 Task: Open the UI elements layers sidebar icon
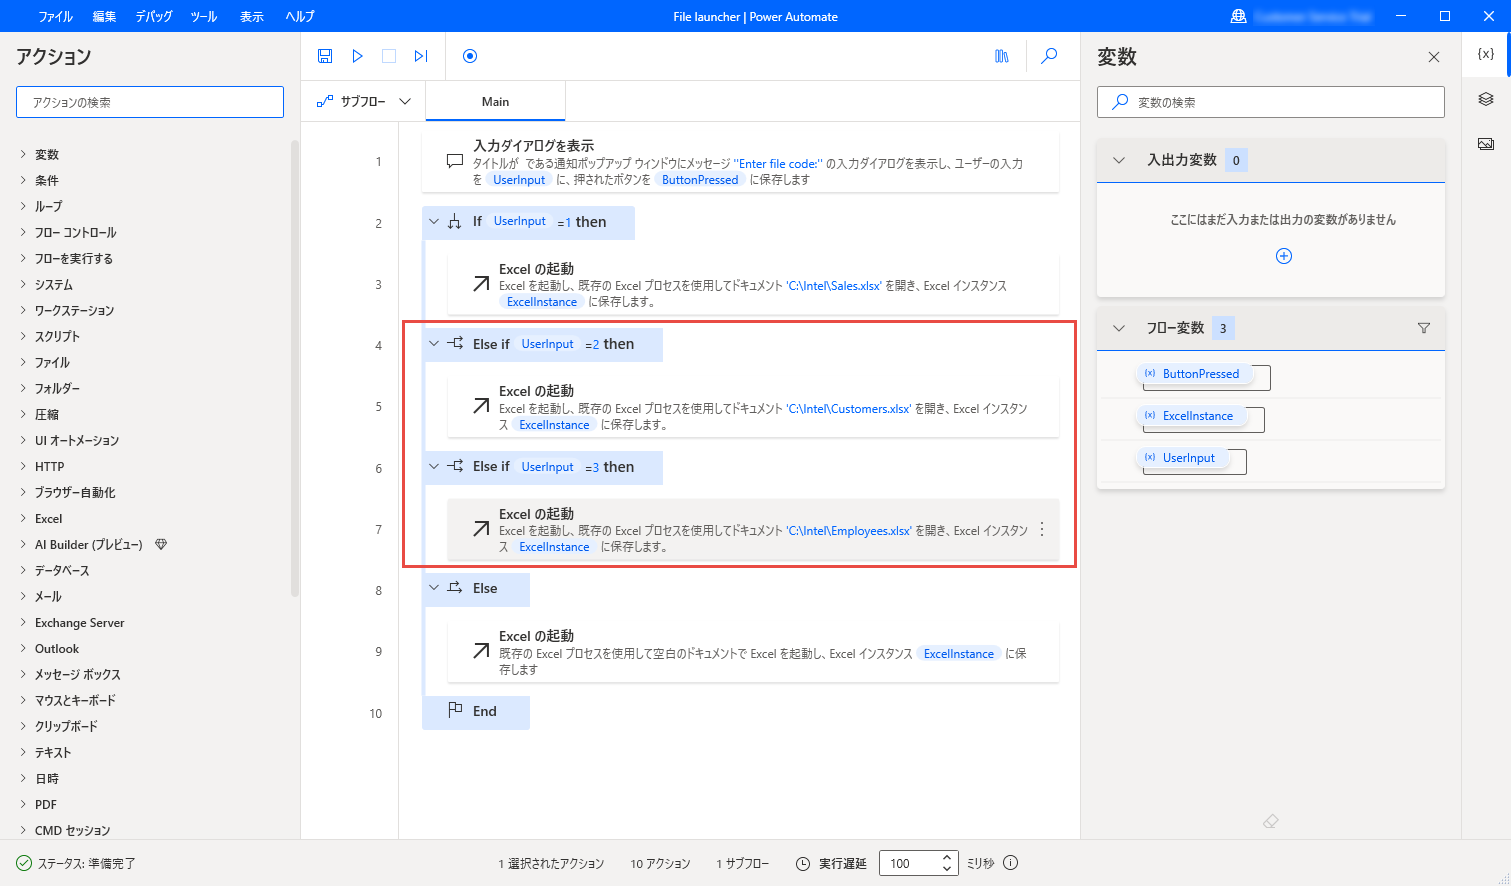(1486, 99)
